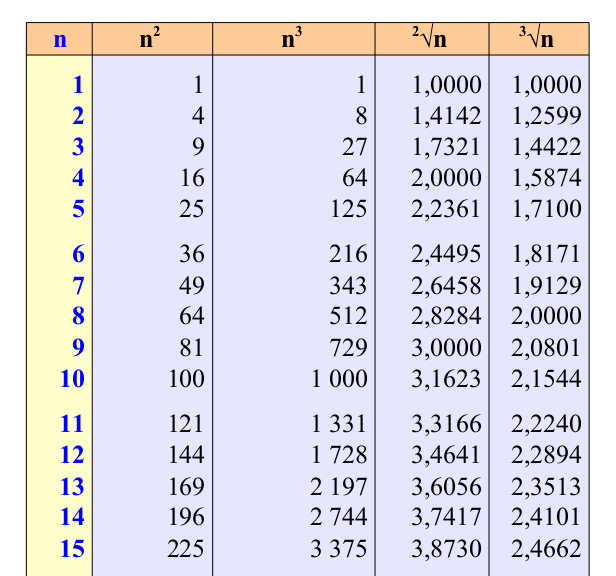616x576 pixels.
Task: Click the n³ column header
Action: [293, 39]
